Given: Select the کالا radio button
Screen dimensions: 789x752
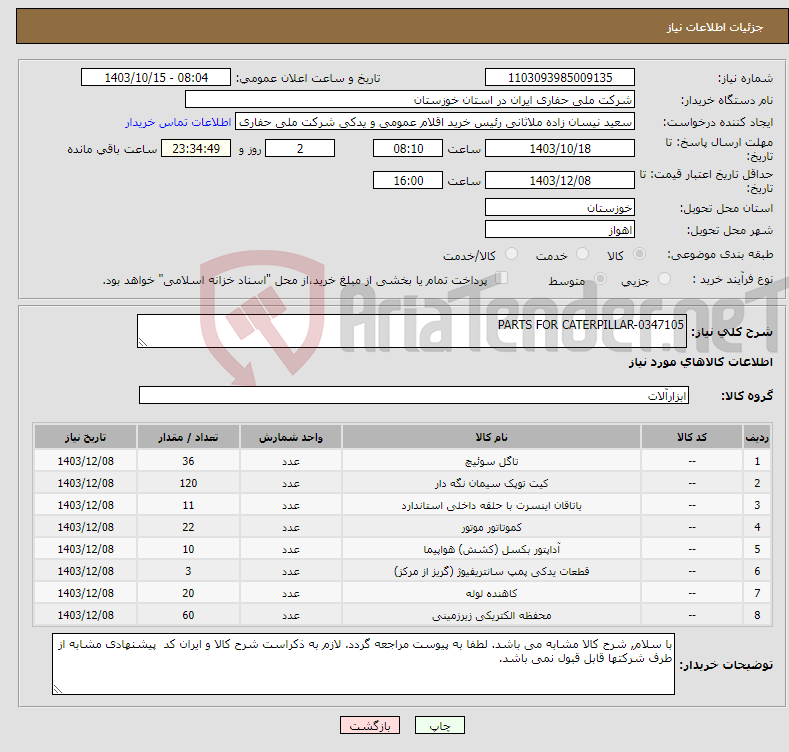Looking at the screenshot, I should click(x=639, y=254).
